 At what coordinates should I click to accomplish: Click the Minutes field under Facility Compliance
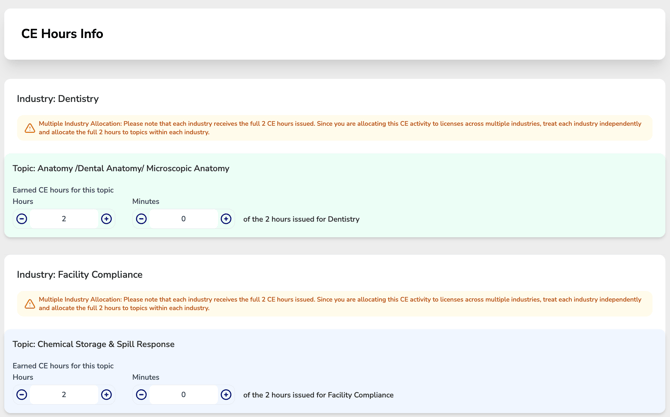(x=184, y=395)
